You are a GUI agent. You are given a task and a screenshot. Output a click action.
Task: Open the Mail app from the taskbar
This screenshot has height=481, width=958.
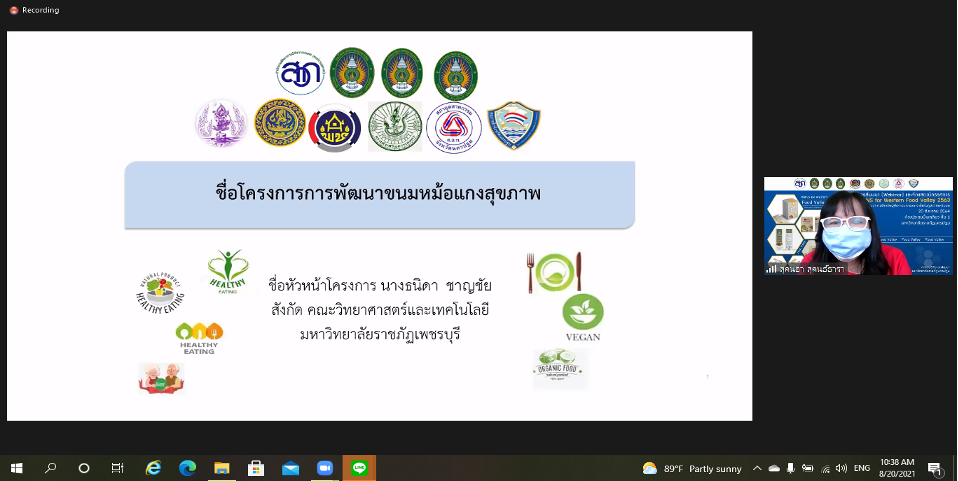click(x=290, y=468)
